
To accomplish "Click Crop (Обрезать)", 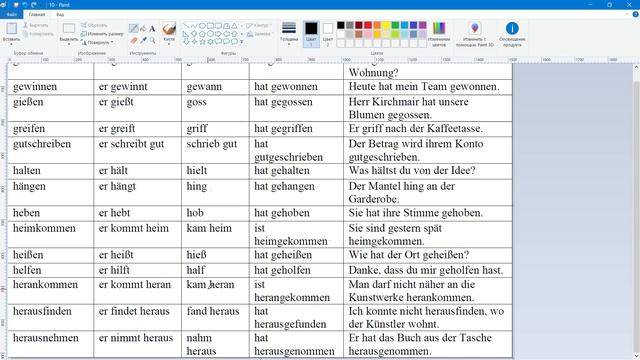I will click(x=94, y=25).
